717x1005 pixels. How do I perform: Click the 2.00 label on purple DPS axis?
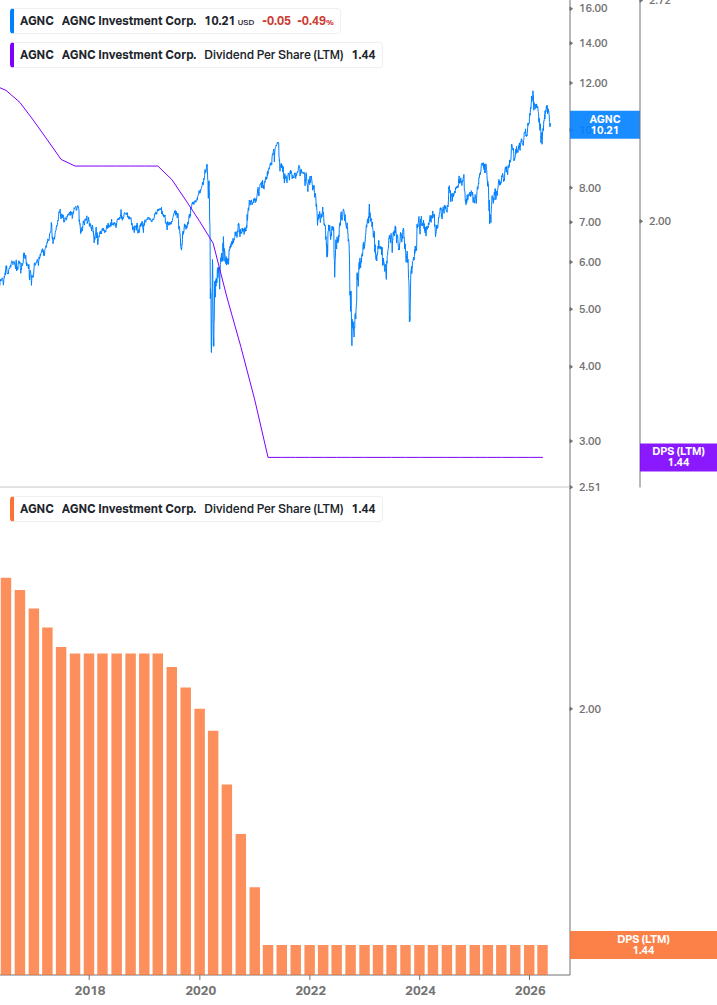pos(660,222)
